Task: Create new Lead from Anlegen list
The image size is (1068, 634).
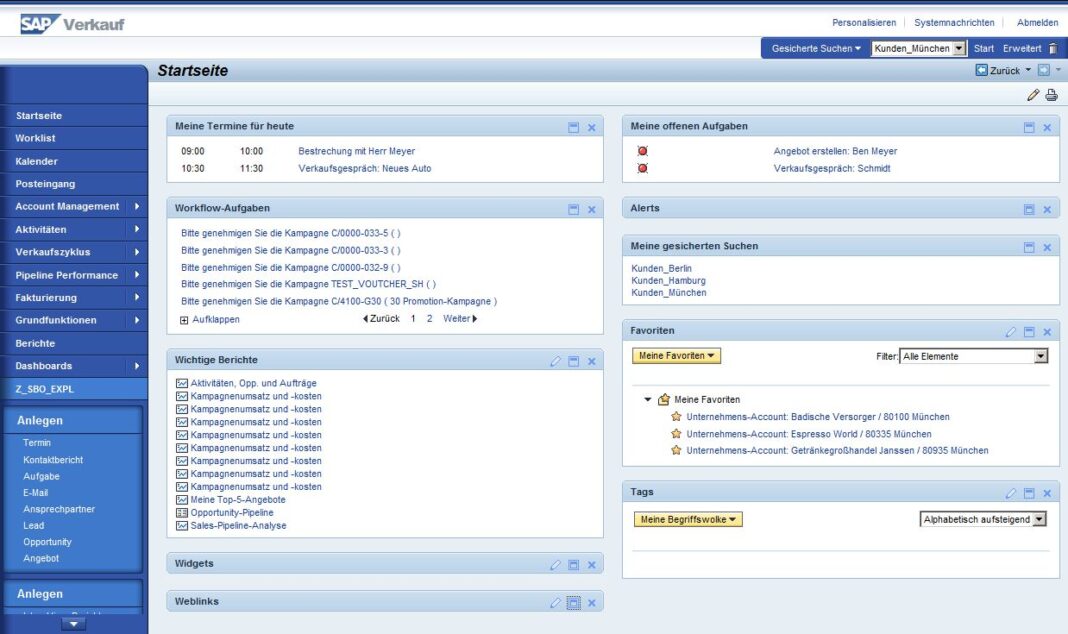Action: click(x=33, y=526)
